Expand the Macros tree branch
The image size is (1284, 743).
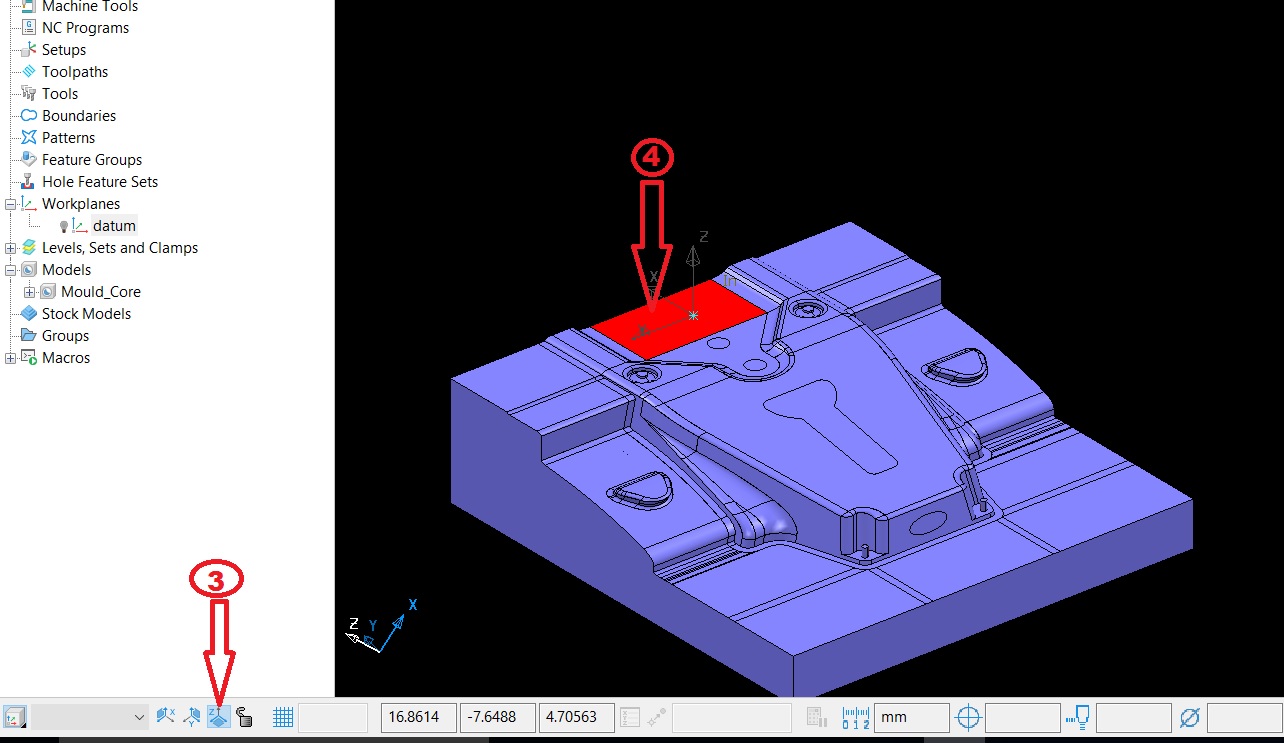pyautogui.click(x=8, y=357)
